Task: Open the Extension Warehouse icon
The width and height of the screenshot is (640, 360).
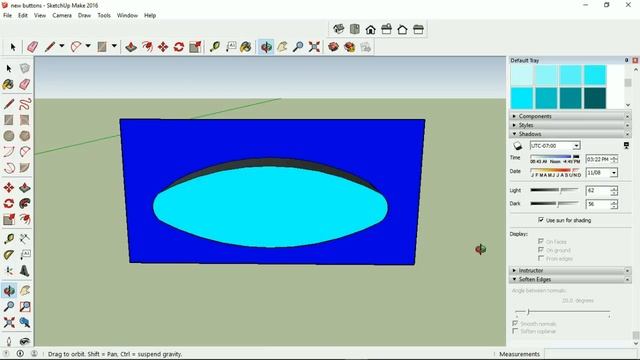Action: pyautogui.click(x=349, y=47)
